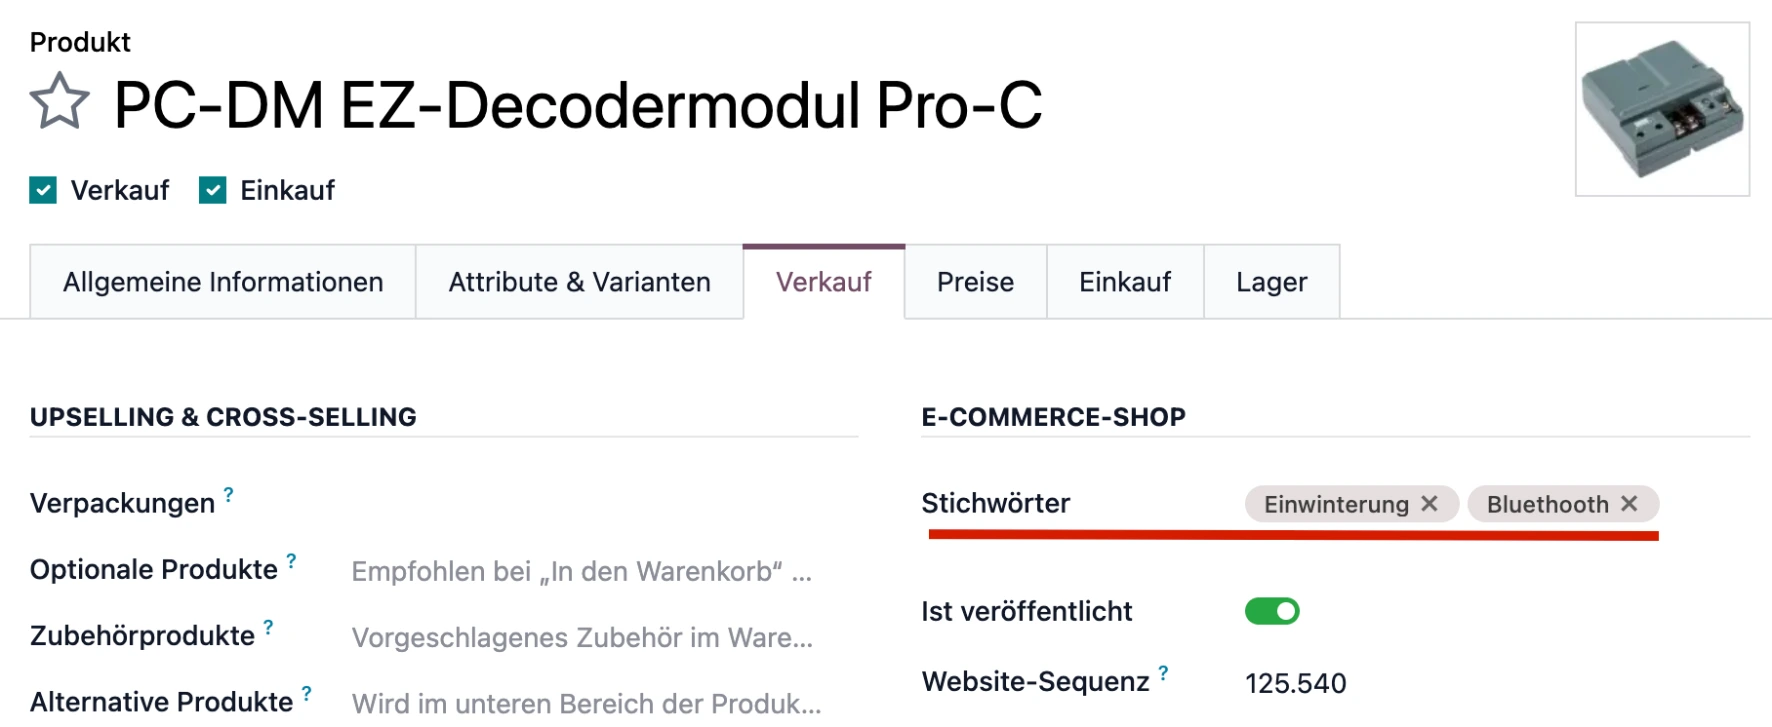
Task: Uncheck the Einkauf checkbox
Action: pyautogui.click(x=211, y=189)
